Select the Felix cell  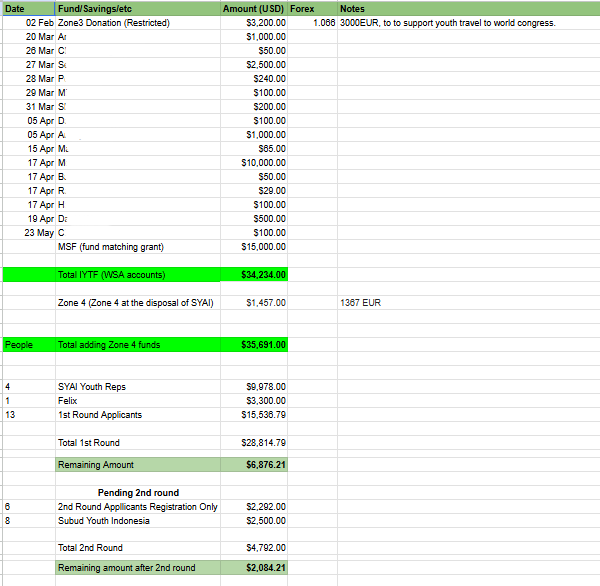138,401
